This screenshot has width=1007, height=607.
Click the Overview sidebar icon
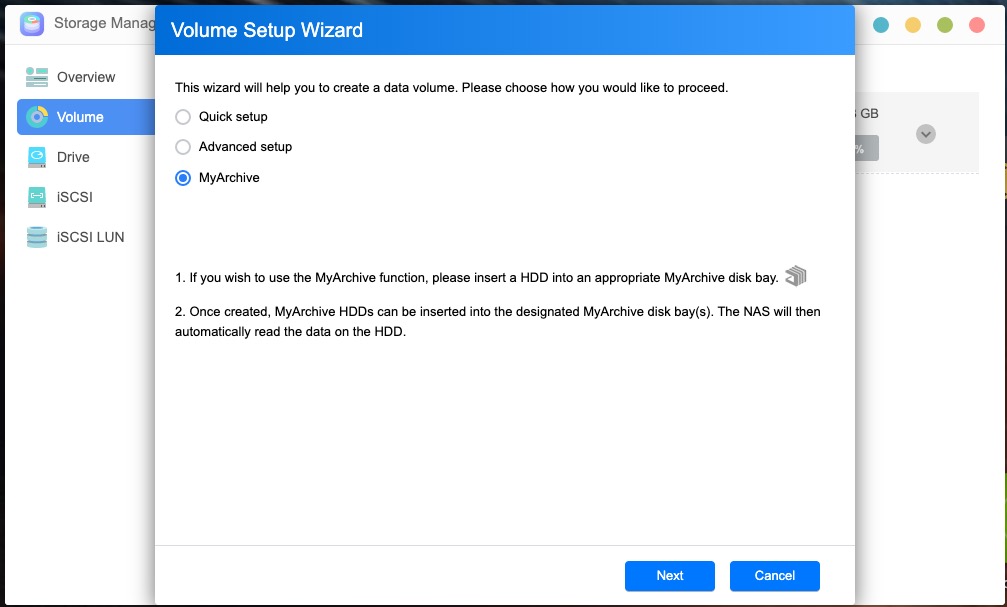[37, 77]
